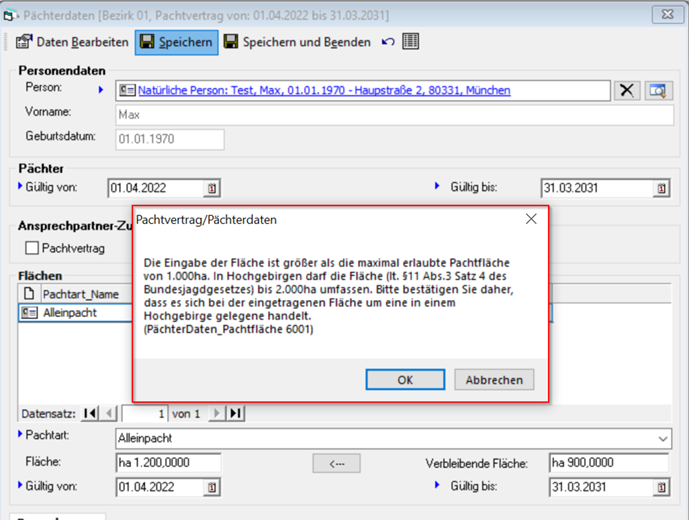Clear the person with the X icon

tap(627, 91)
